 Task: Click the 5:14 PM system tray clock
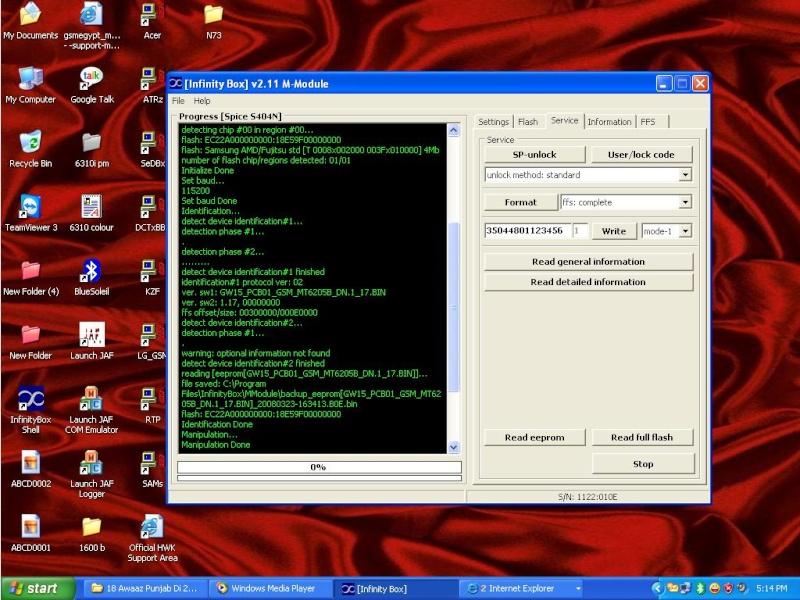[772, 589]
